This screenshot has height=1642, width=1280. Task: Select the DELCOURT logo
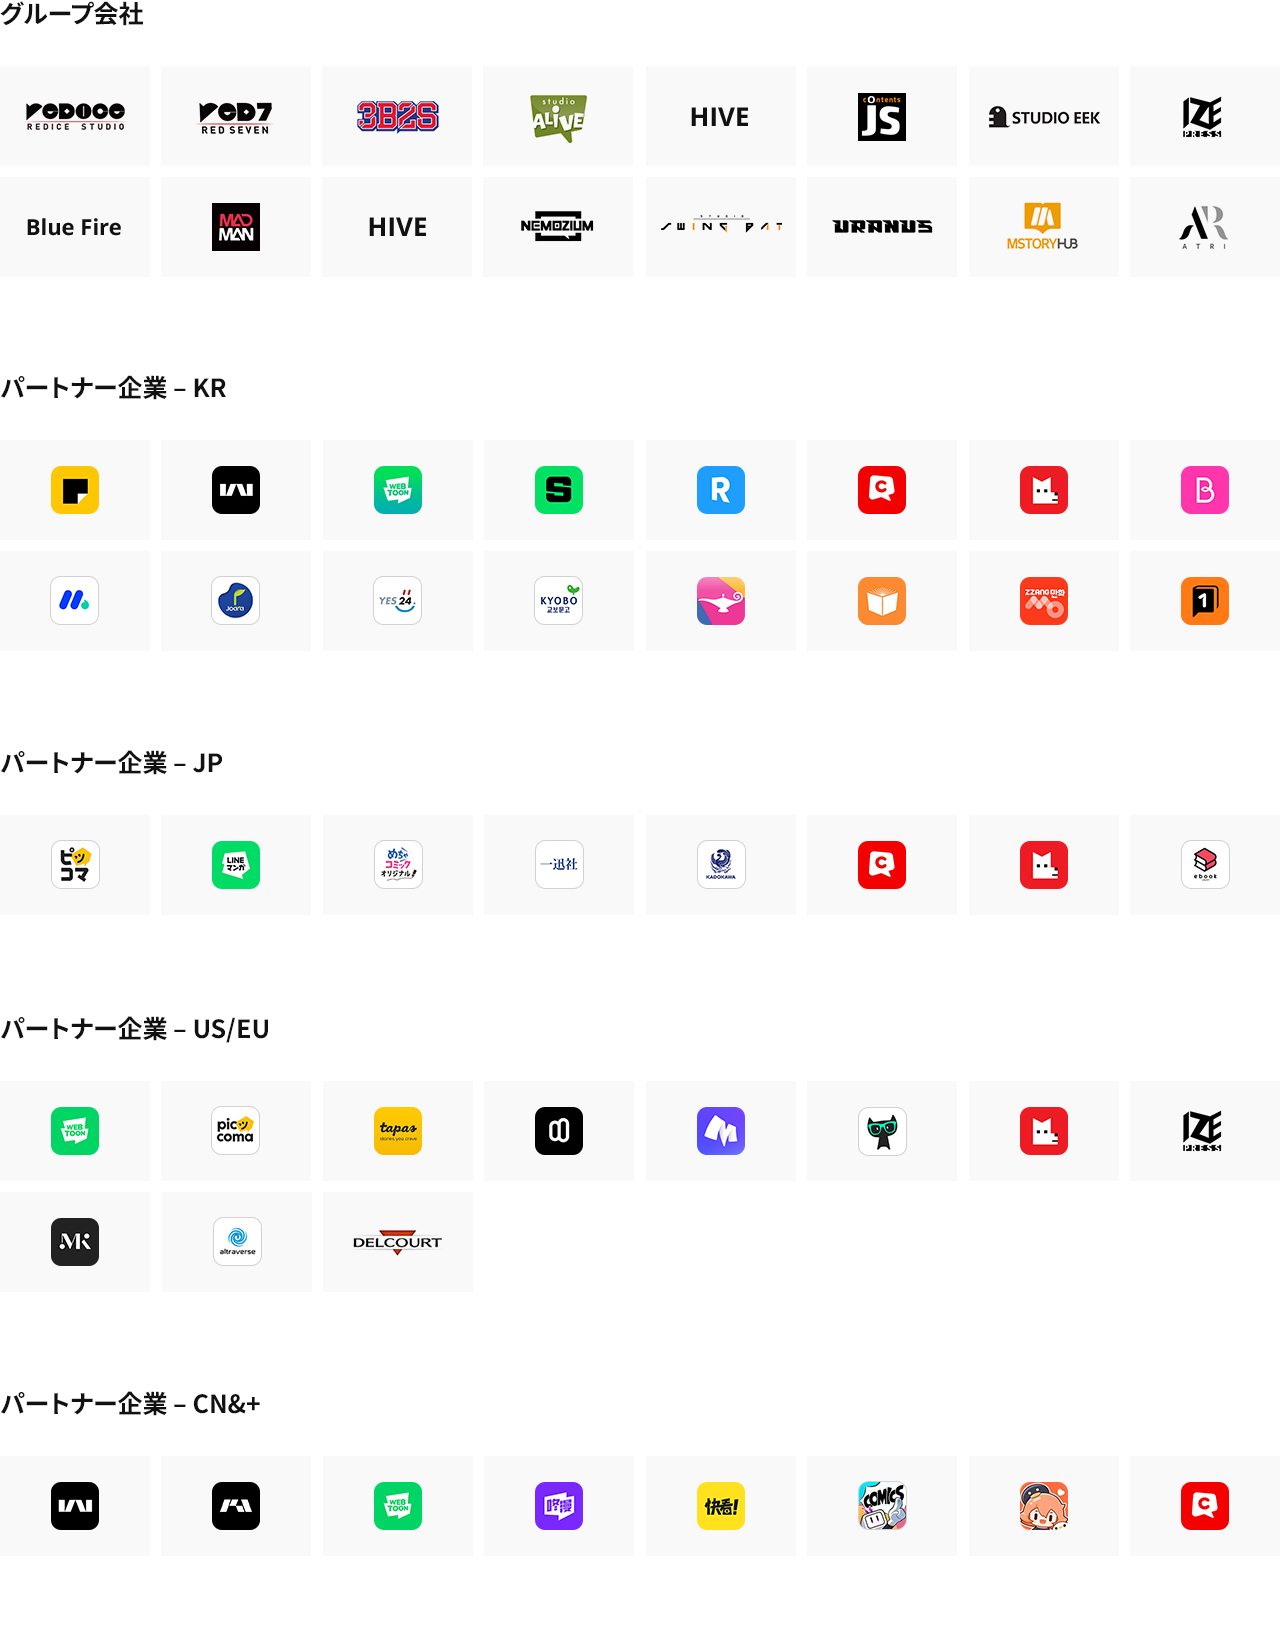397,1242
